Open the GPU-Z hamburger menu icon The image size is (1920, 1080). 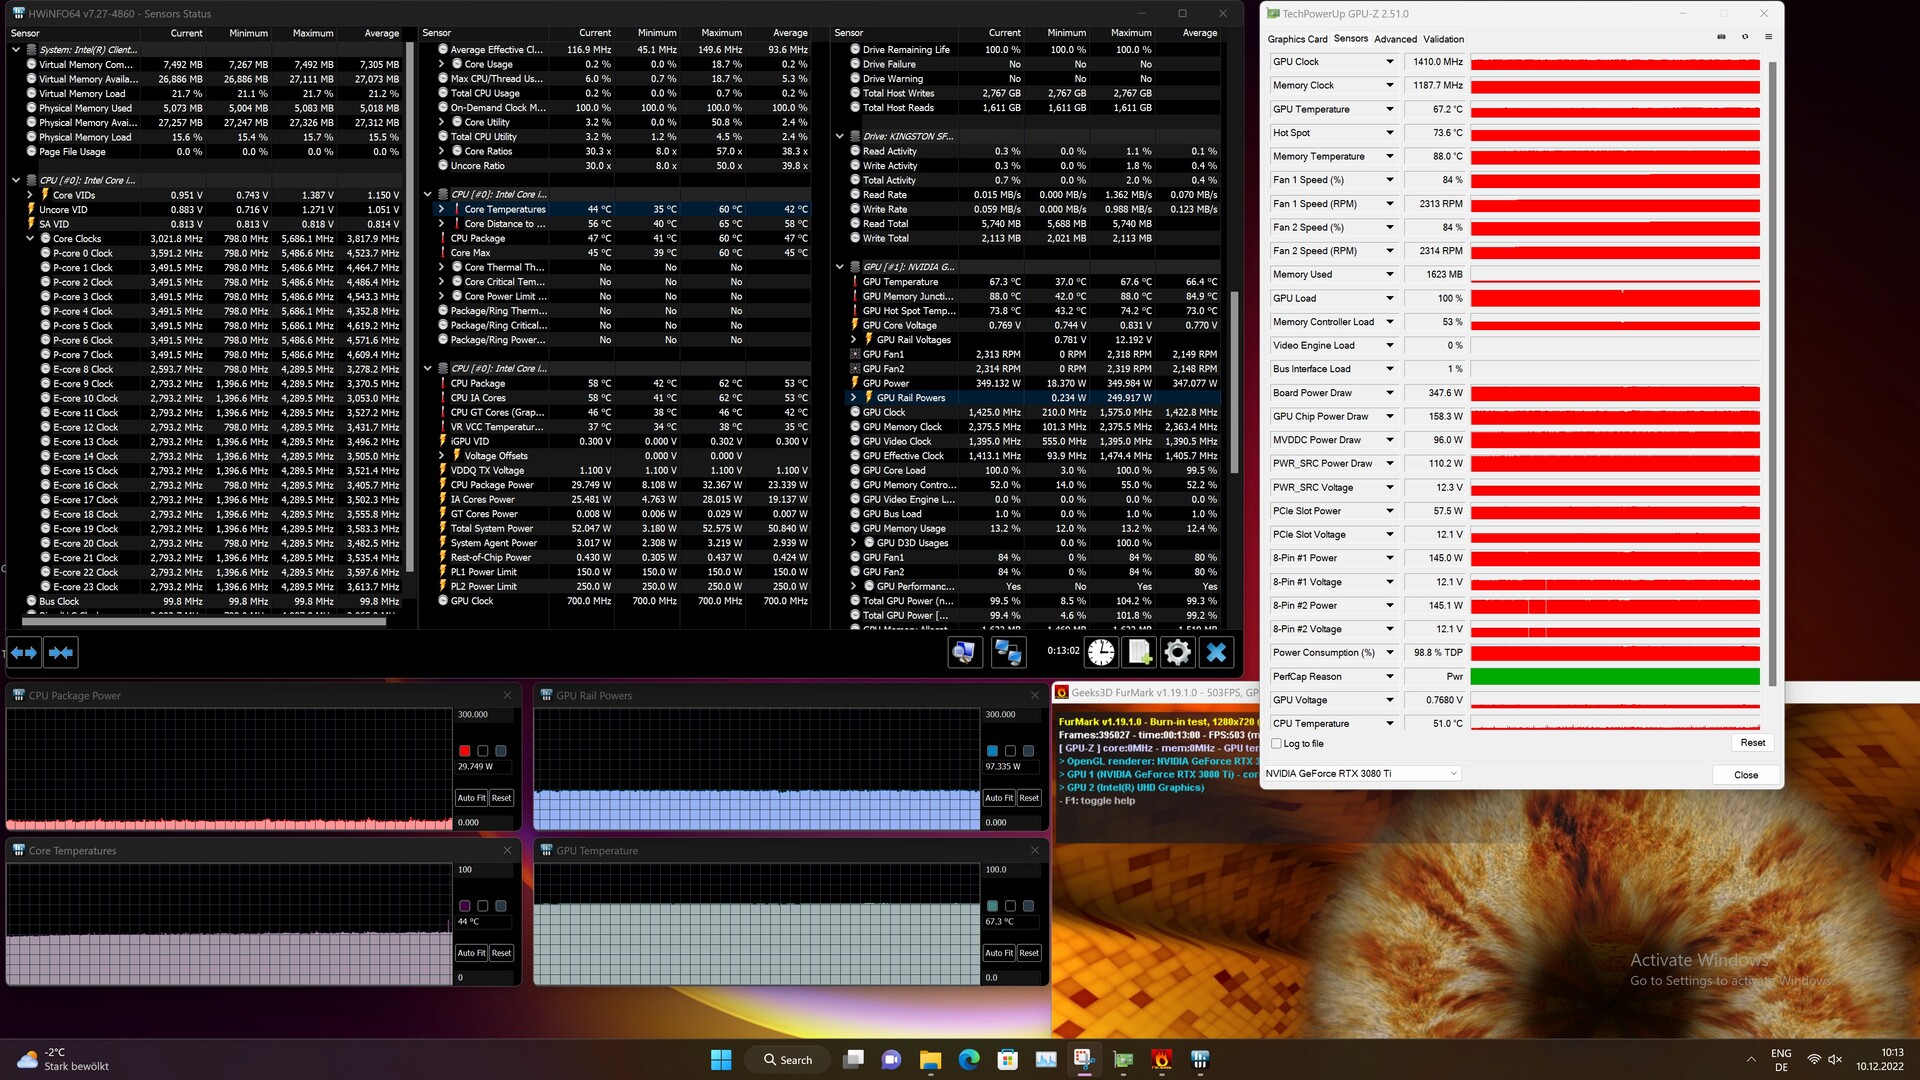pyautogui.click(x=1768, y=37)
